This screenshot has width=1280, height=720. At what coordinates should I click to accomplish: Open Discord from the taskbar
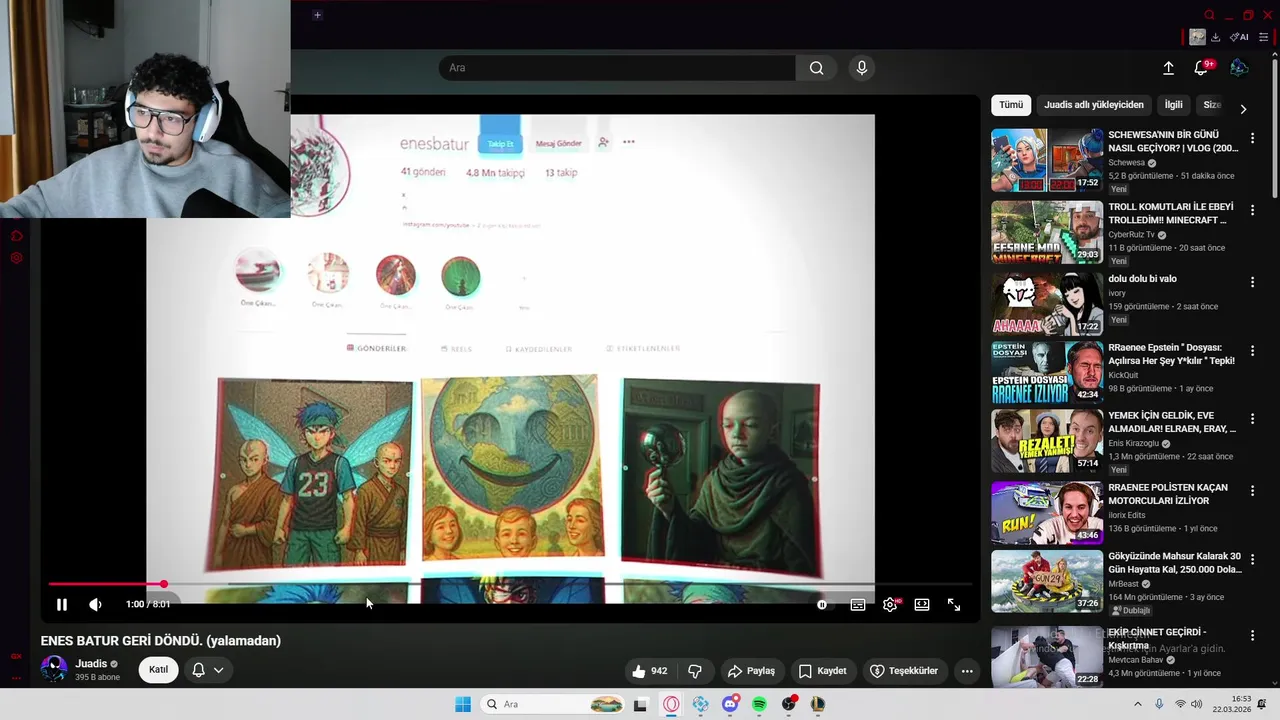coord(730,704)
